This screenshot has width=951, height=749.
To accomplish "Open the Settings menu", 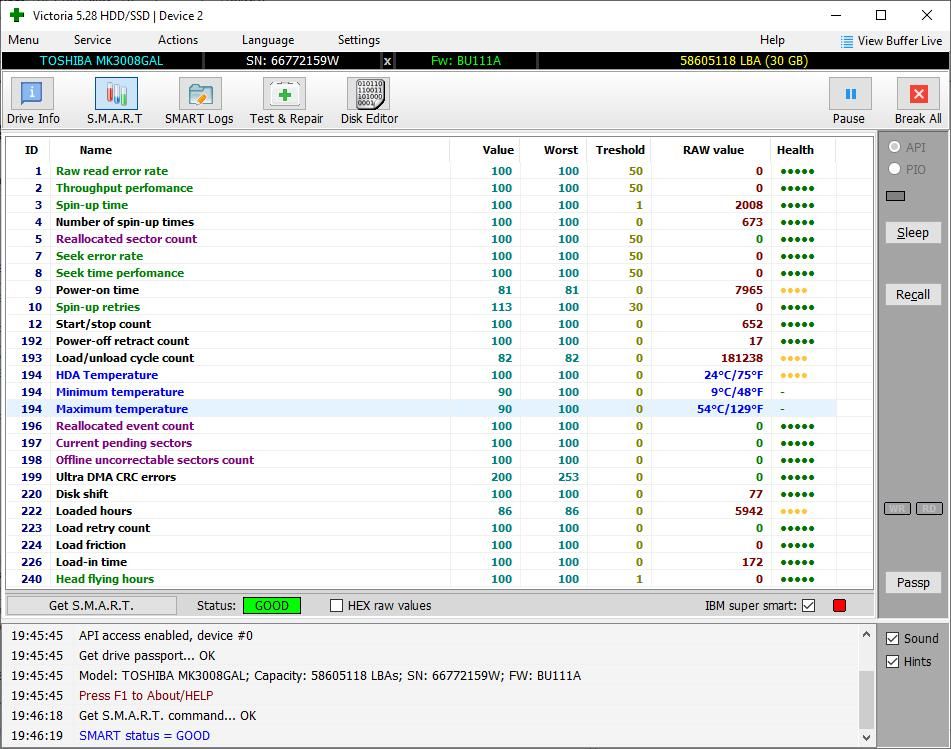I will click(x=358, y=40).
